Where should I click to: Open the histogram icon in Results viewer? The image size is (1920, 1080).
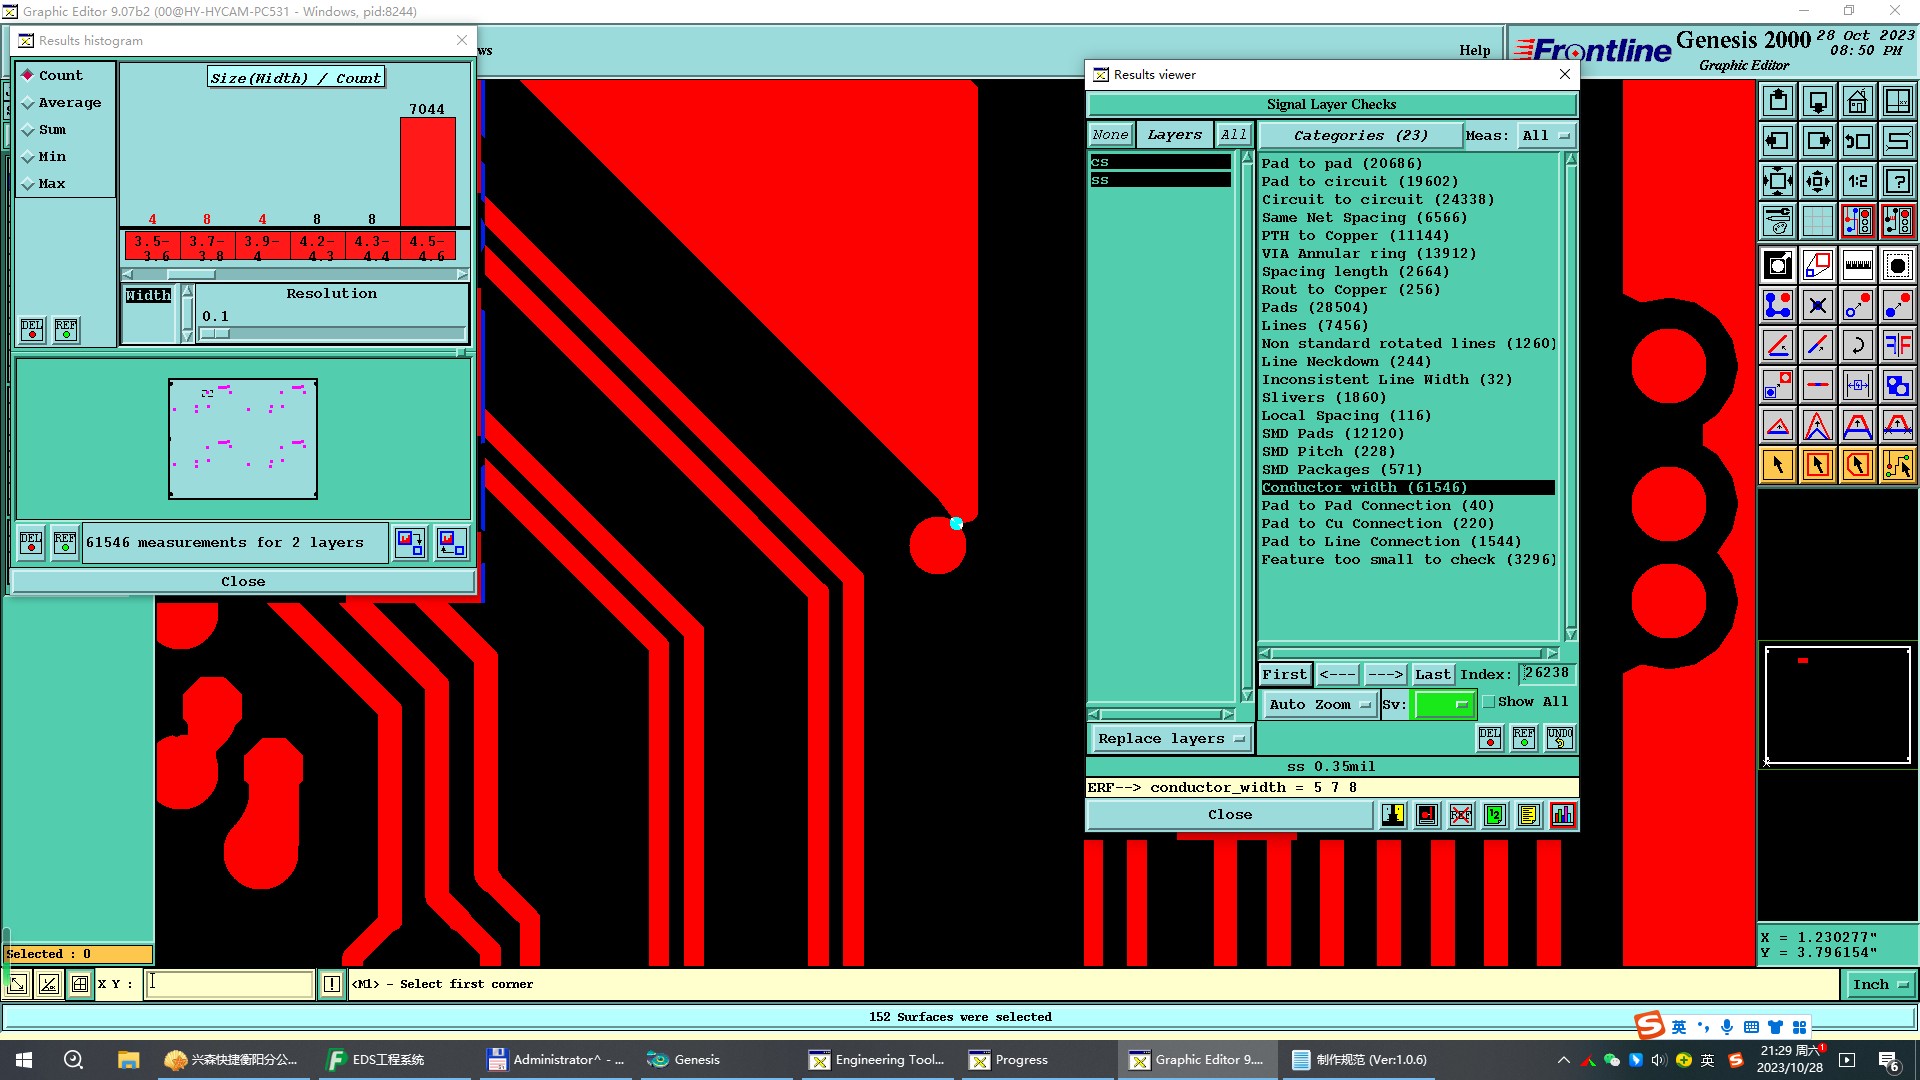click(x=1562, y=815)
